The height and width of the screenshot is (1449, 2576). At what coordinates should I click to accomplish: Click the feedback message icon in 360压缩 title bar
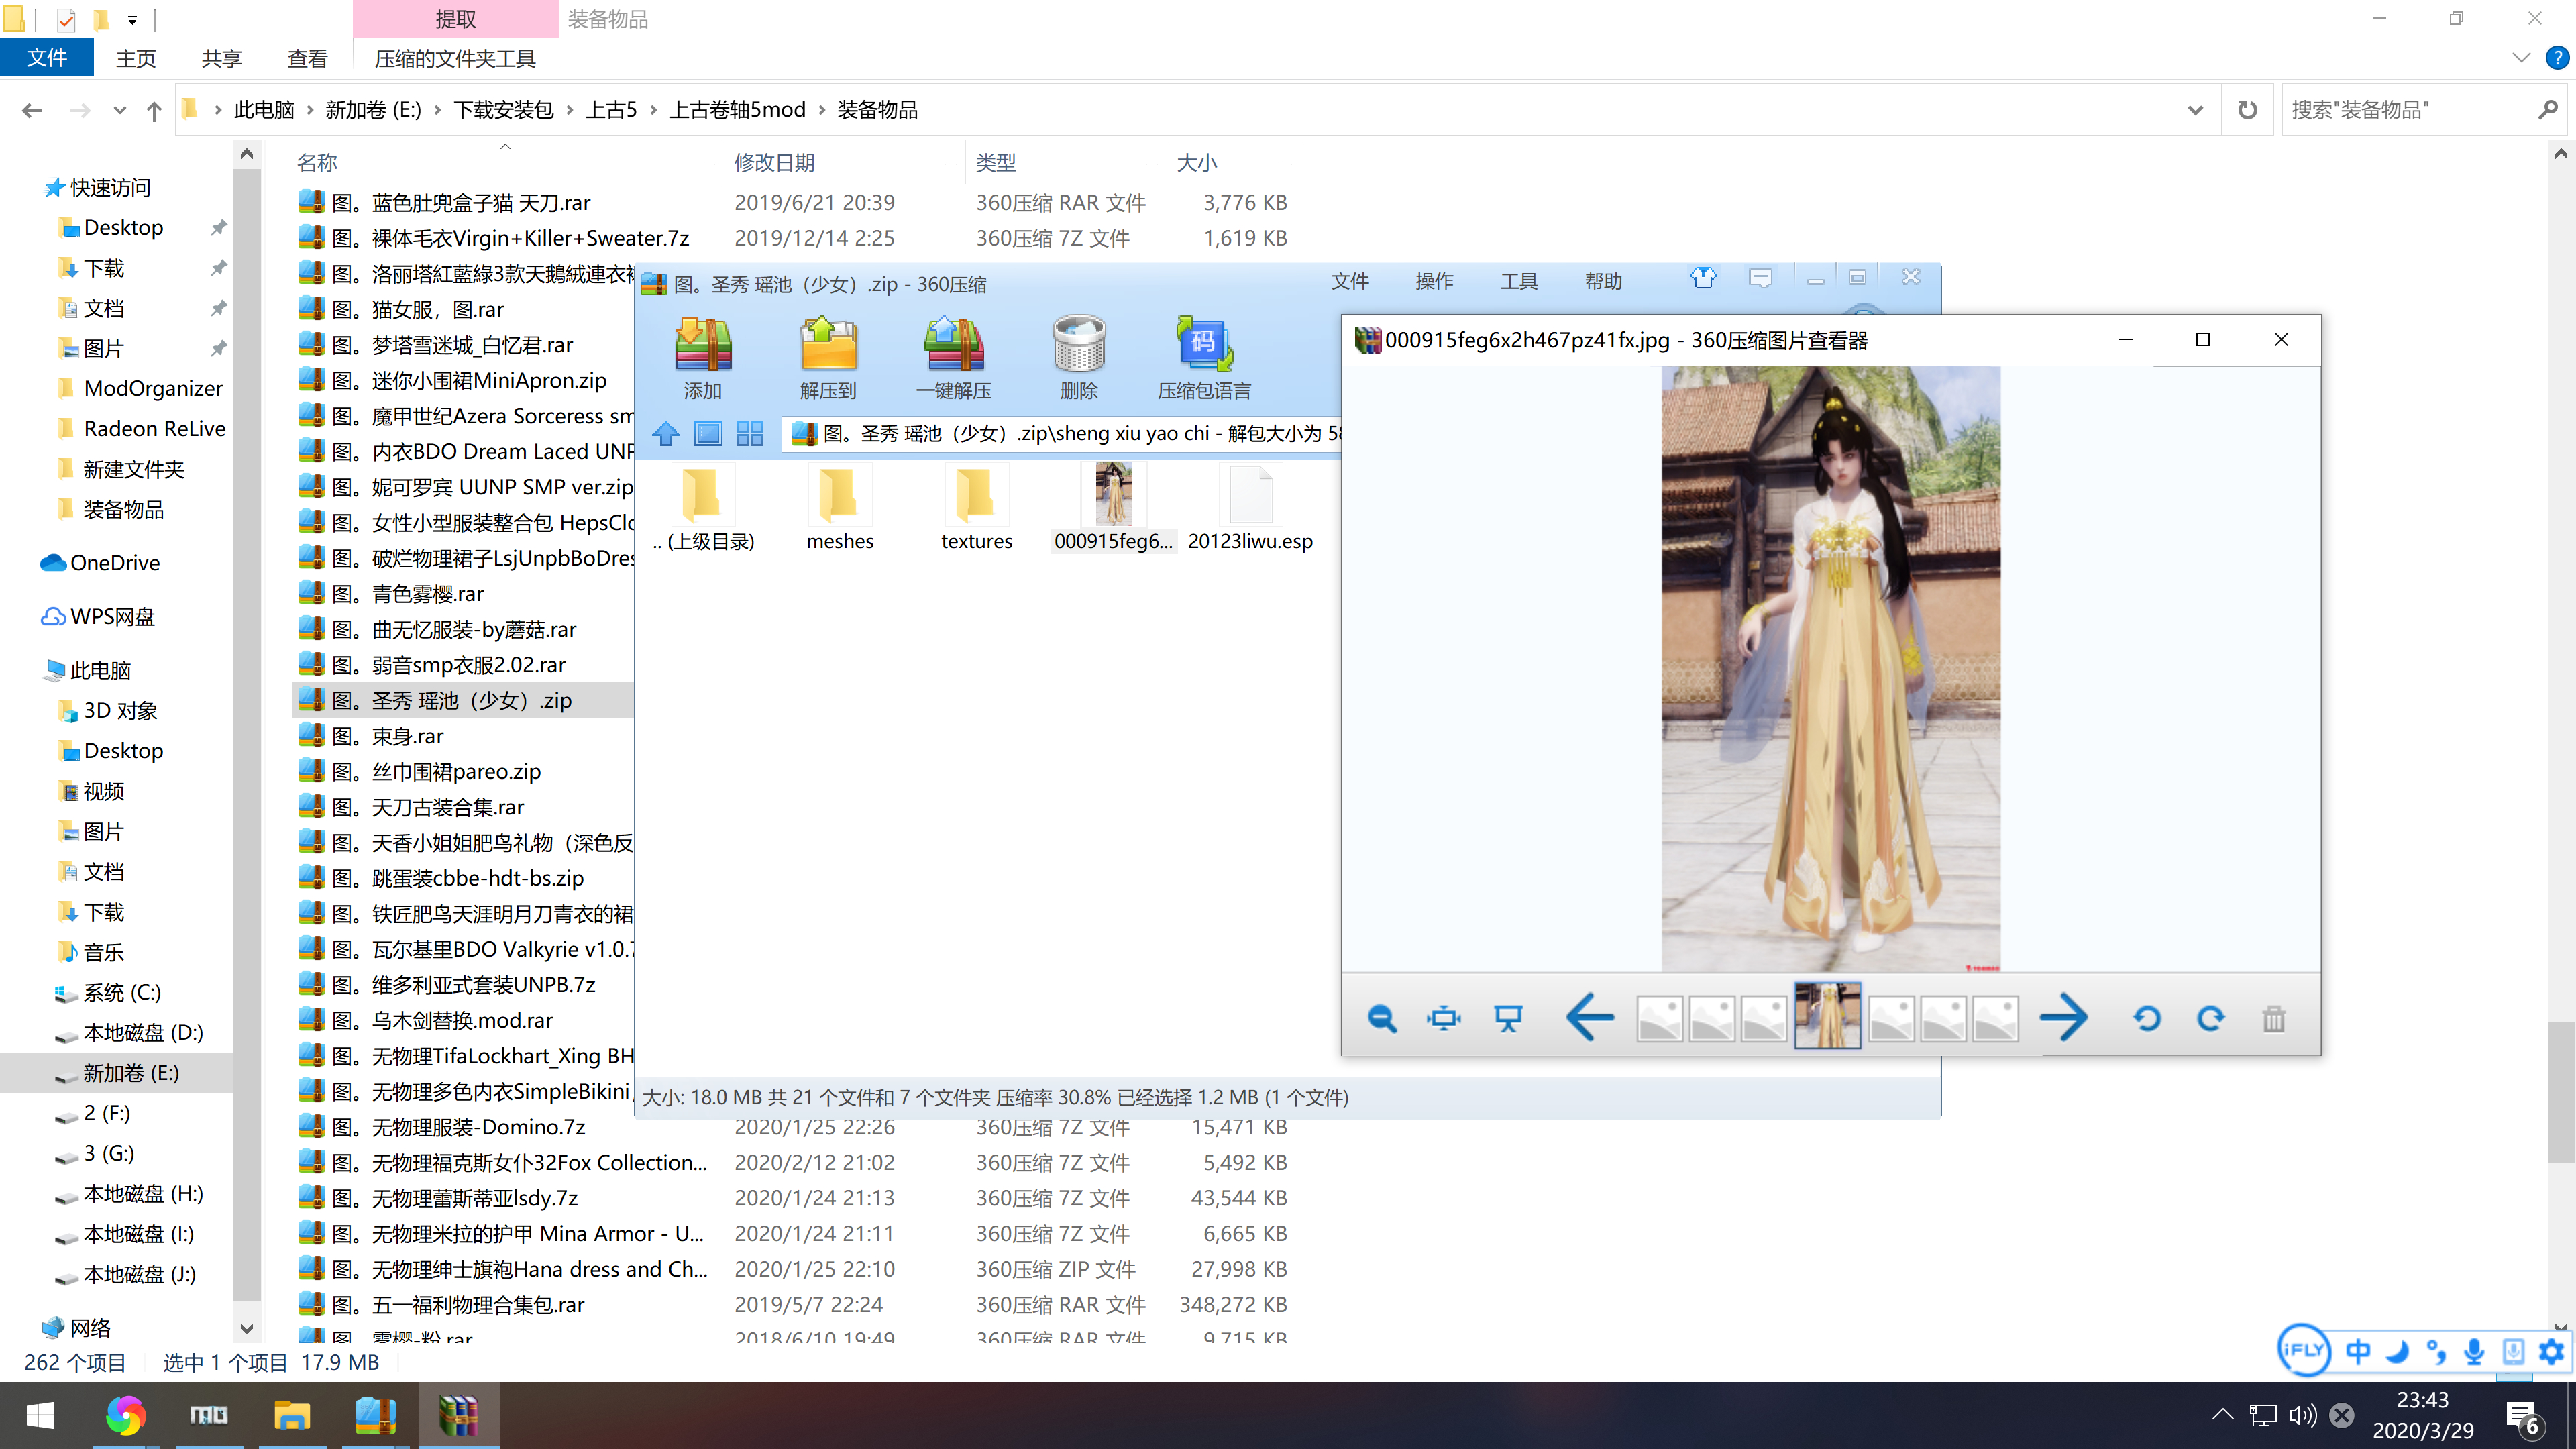click(1761, 279)
